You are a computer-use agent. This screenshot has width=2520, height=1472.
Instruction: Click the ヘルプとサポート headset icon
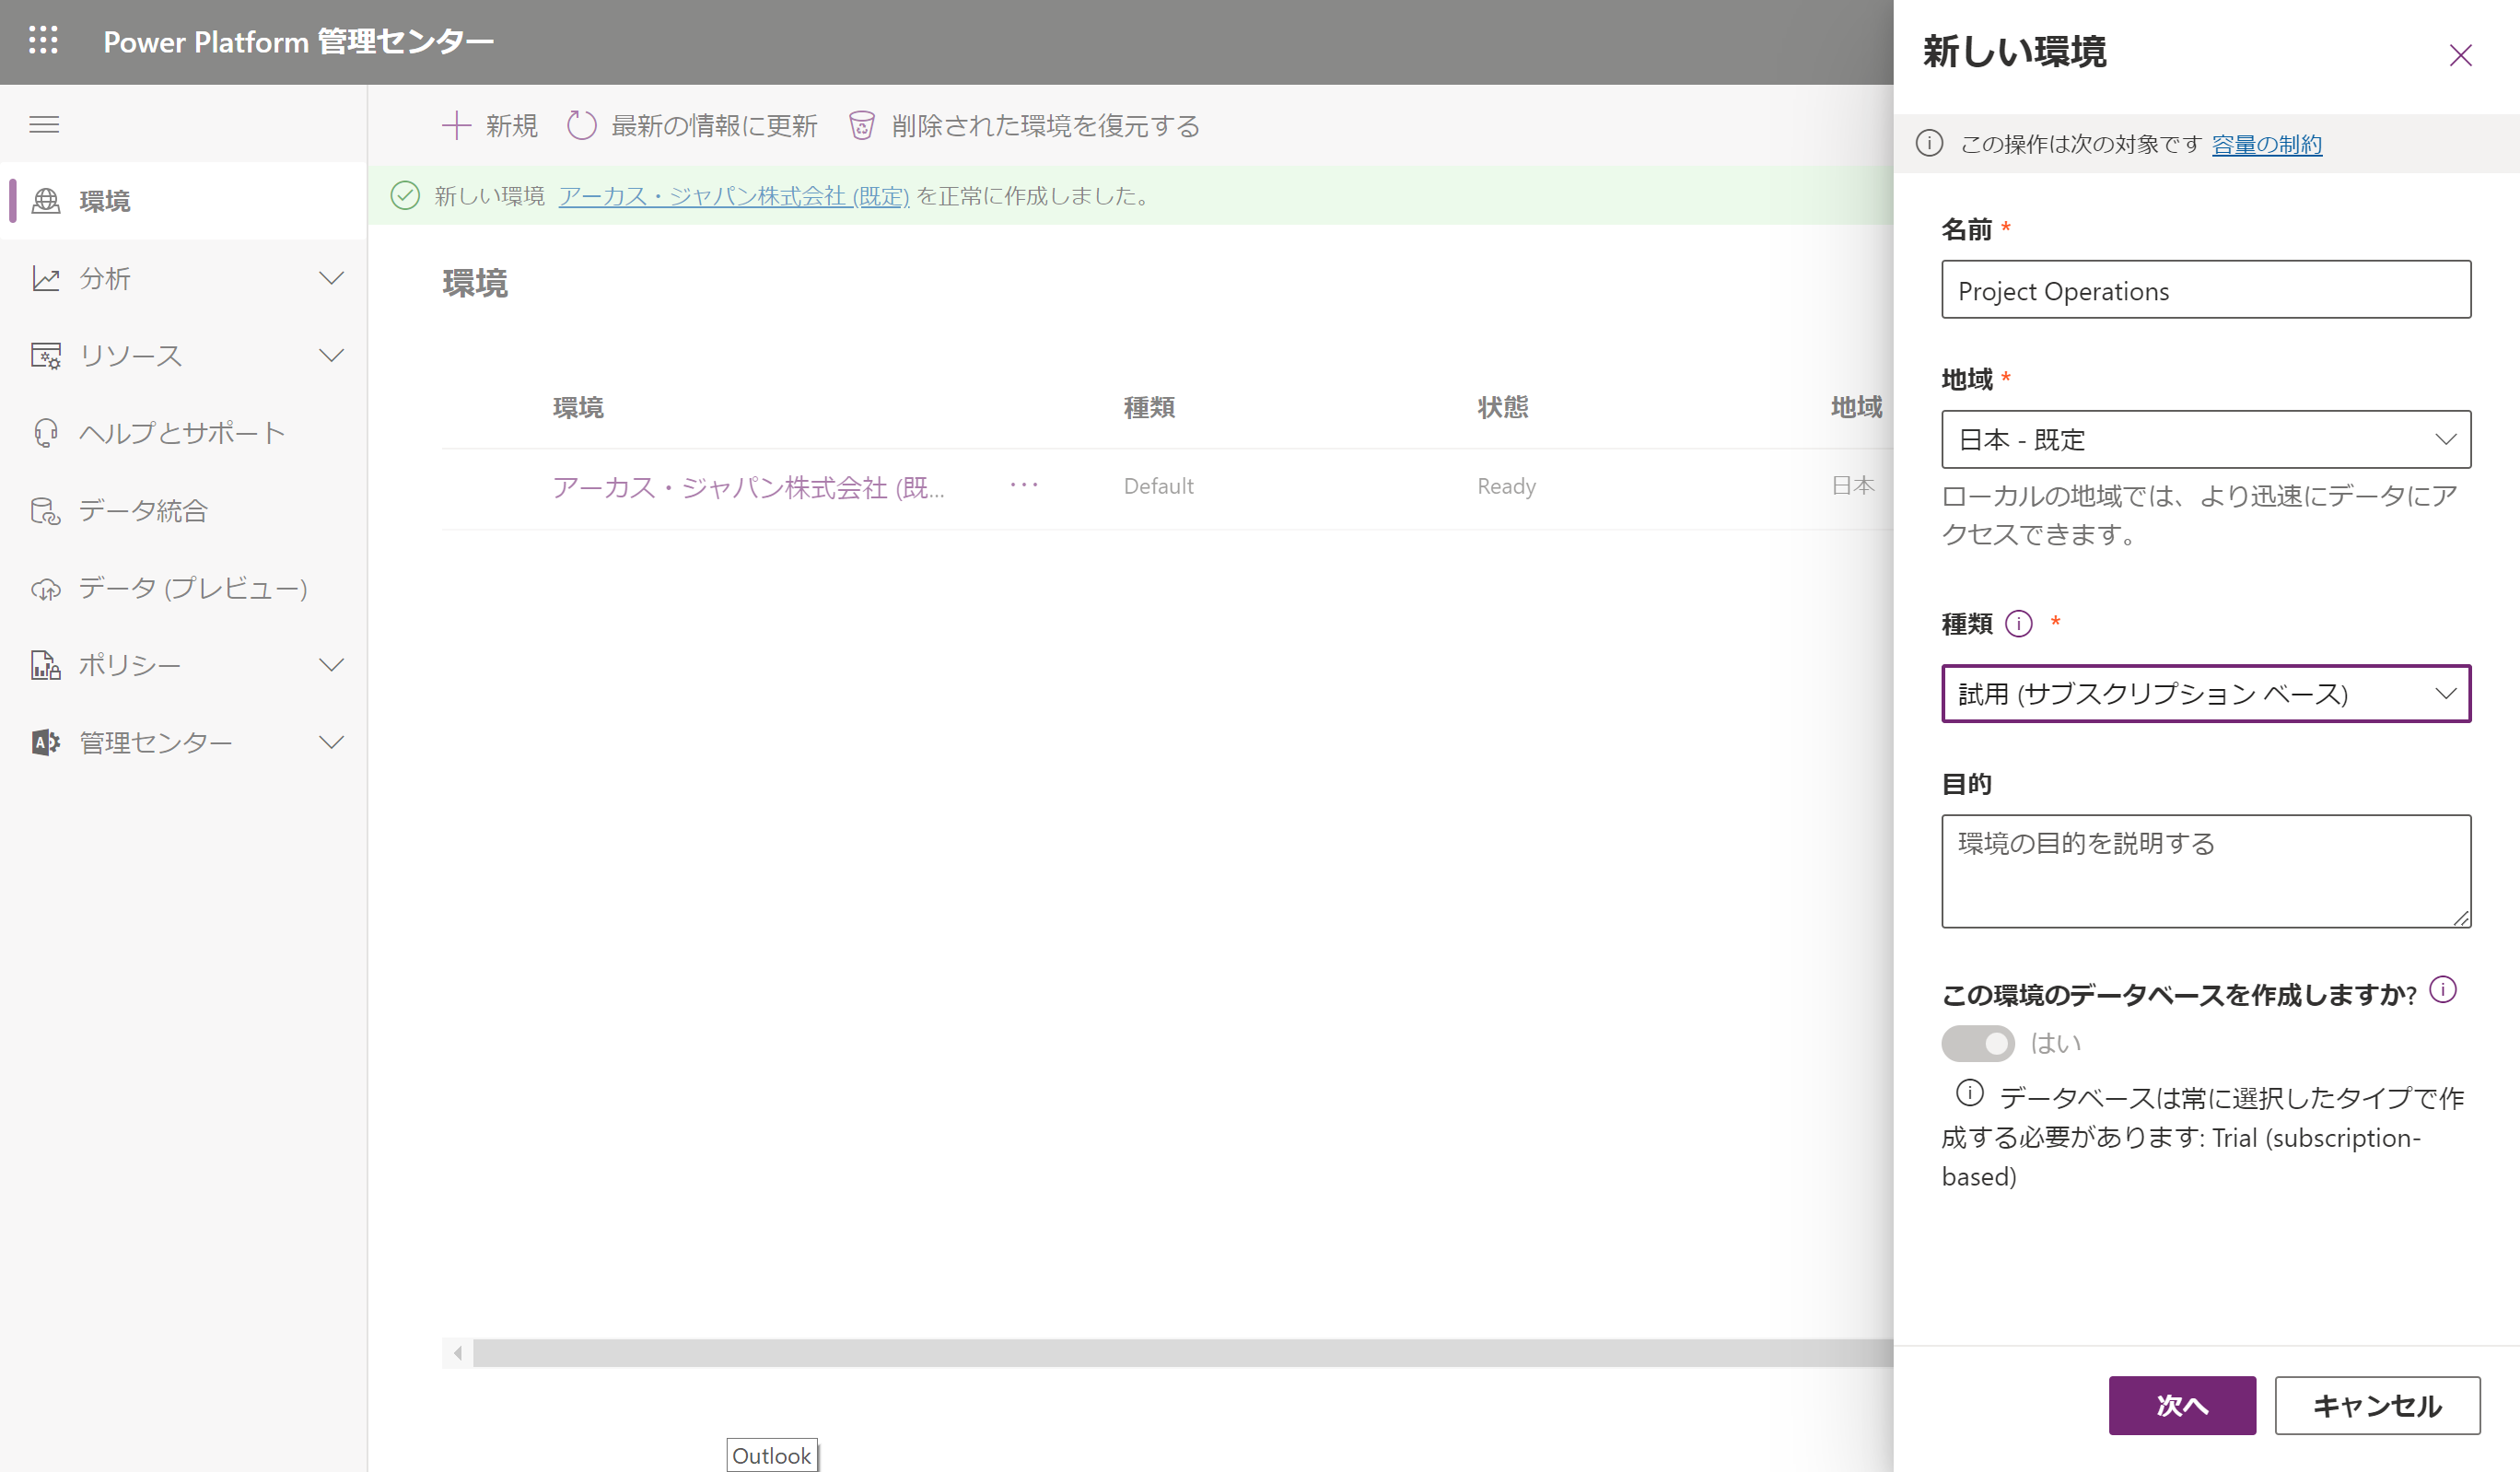coord(46,433)
